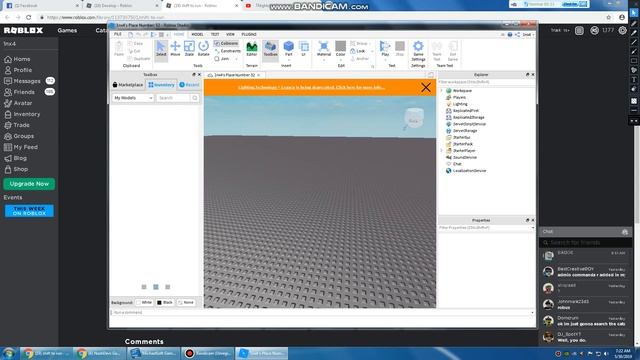Open the lighting technology deprecation link
Screen dimensions: 640x360
tap(311, 87)
